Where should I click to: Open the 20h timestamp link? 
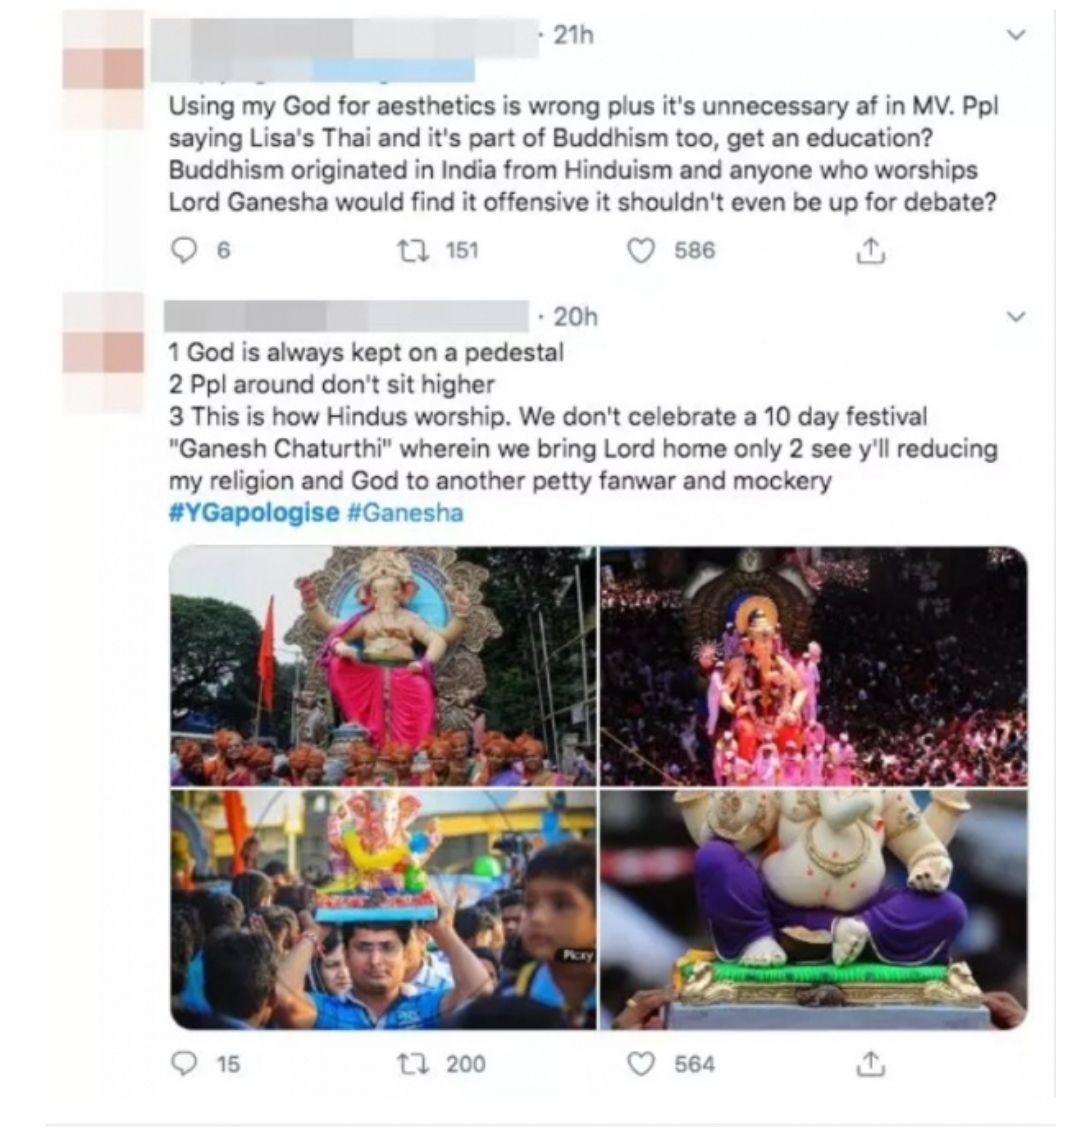[x=576, y=317]
